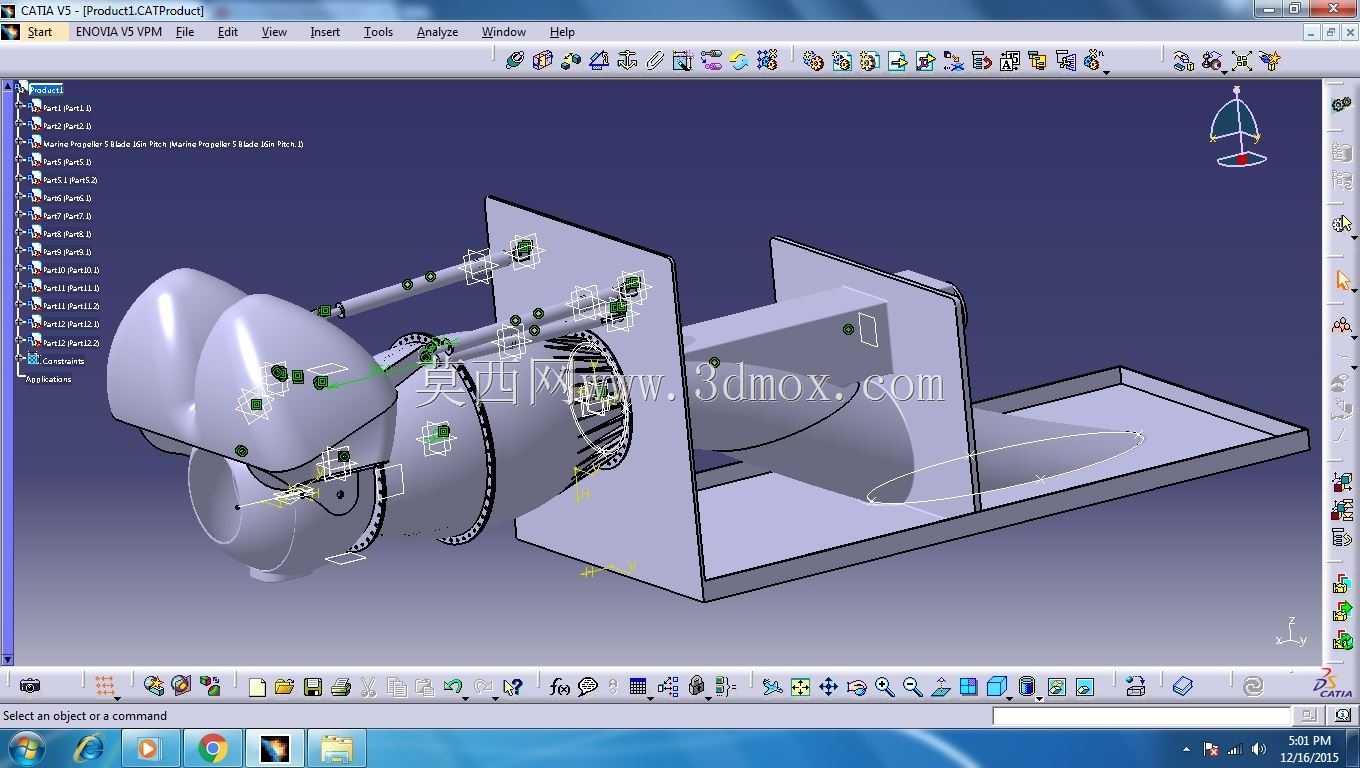This screenshot has width=1360, height=768.
Task: Create a new document with New icon
Action: pos(257,687)
